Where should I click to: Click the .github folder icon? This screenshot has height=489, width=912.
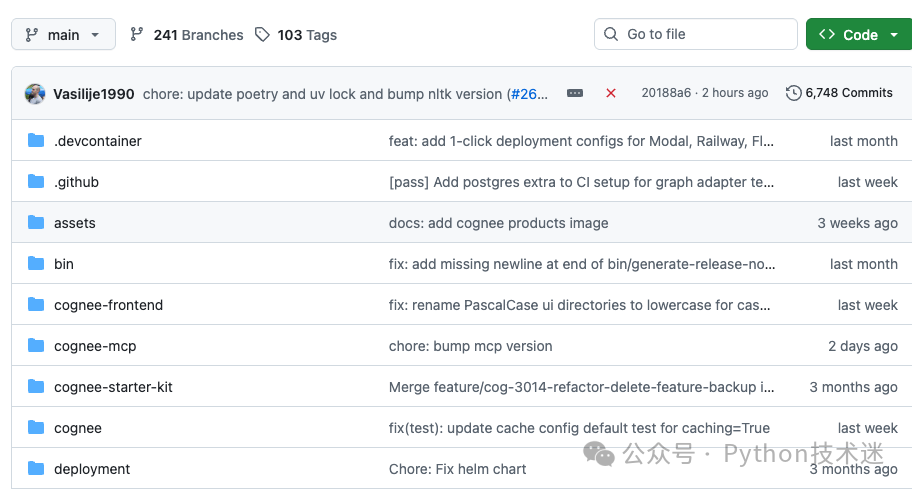coord(36,181)
